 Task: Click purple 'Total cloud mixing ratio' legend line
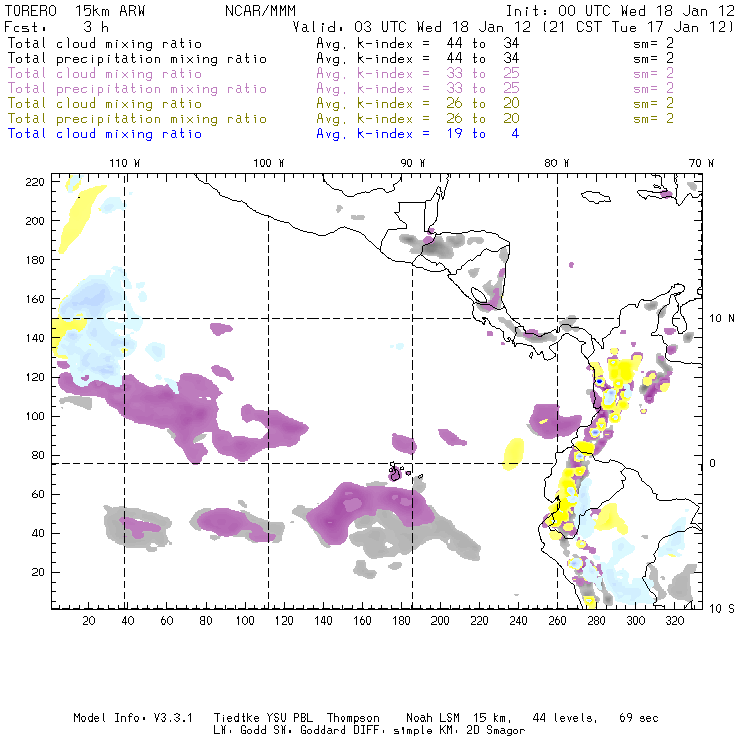click(105, 74)
